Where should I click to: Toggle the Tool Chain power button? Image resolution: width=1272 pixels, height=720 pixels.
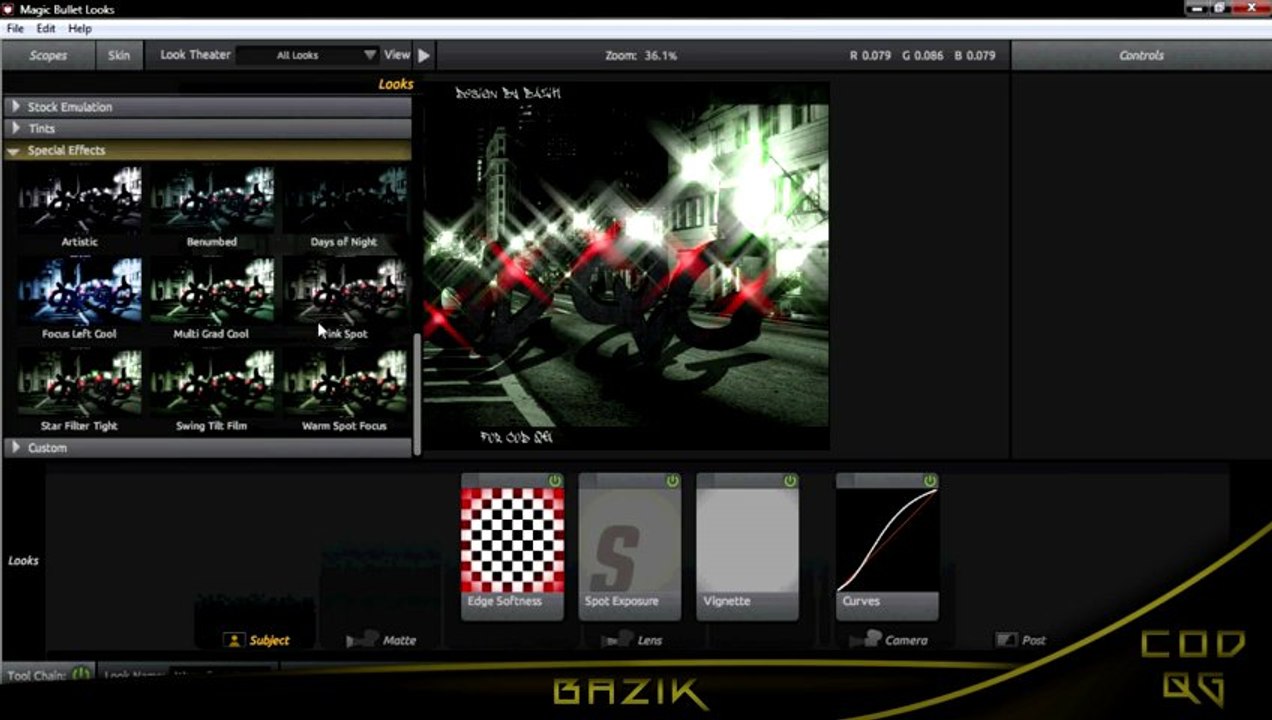[x=81, y=674]
